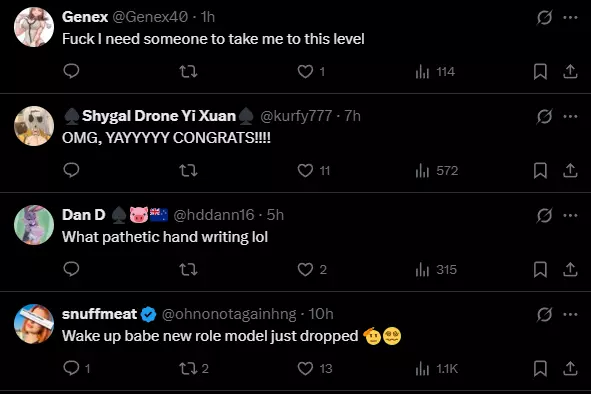
Task: View analytics showing 572 views
Action: (436, 171)
